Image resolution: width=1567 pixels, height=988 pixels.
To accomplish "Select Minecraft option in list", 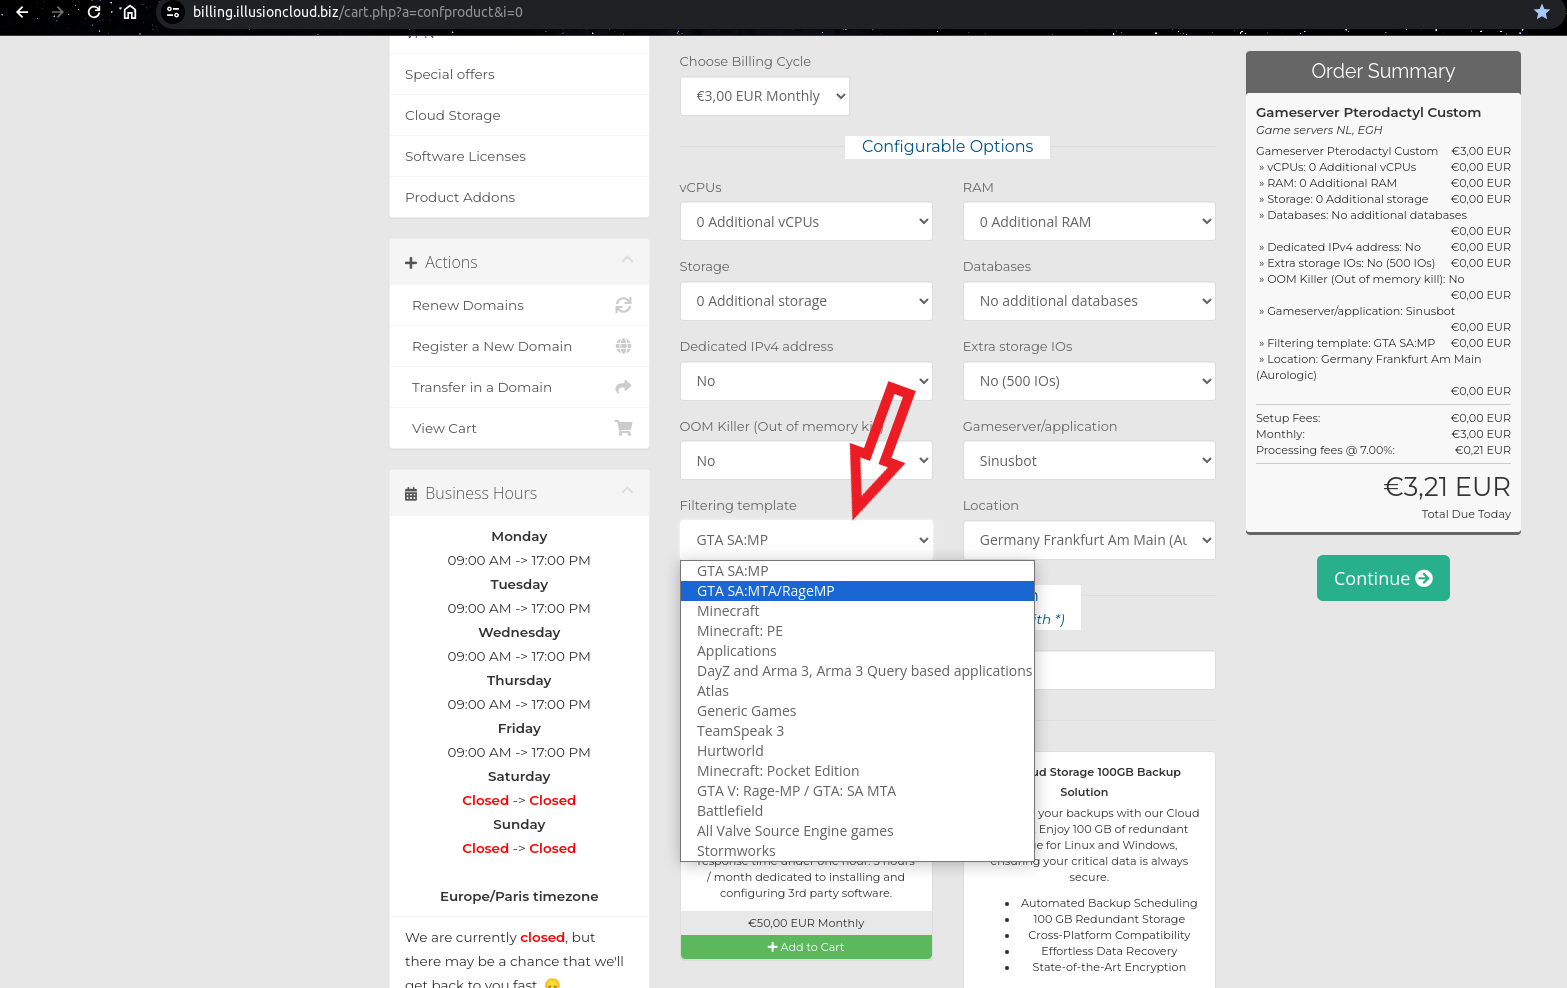I will pyautogui.click(x=857, y=611).
